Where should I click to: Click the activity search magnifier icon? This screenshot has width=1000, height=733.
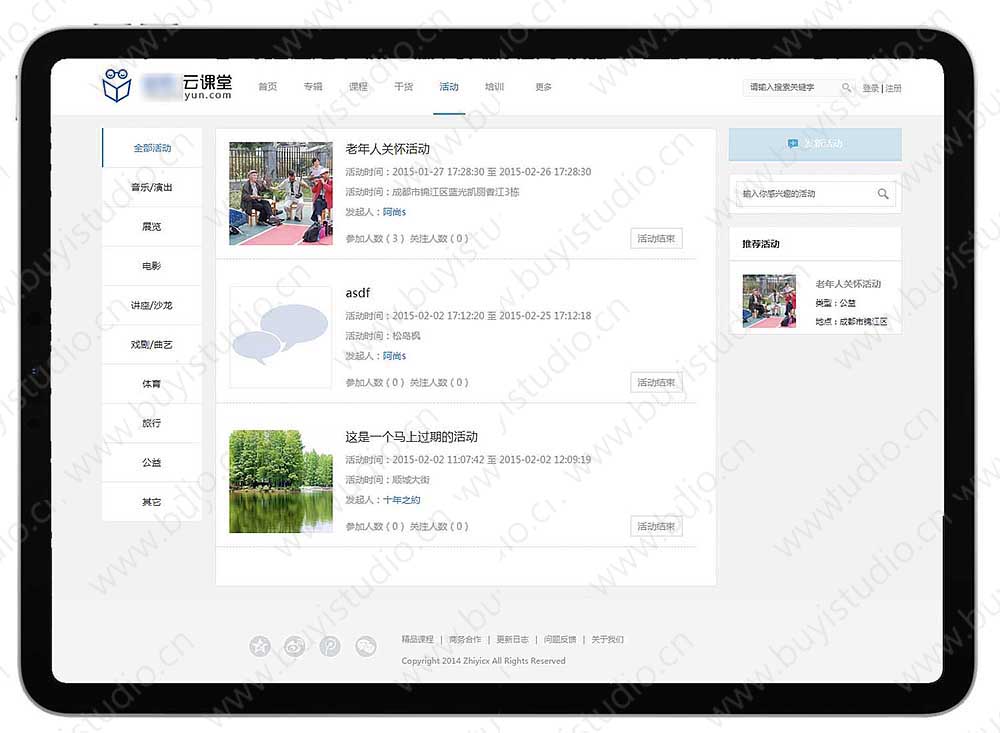point(883,194)
